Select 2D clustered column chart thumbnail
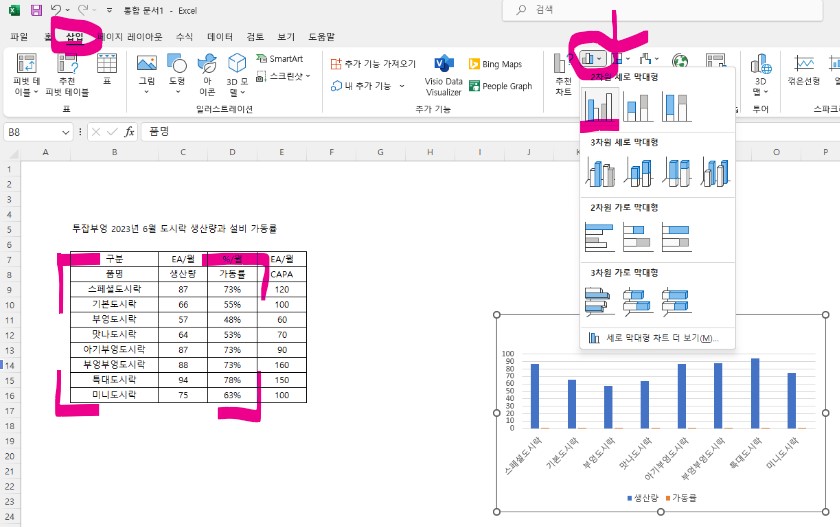840x527 pixels. (x=599, y=107)
